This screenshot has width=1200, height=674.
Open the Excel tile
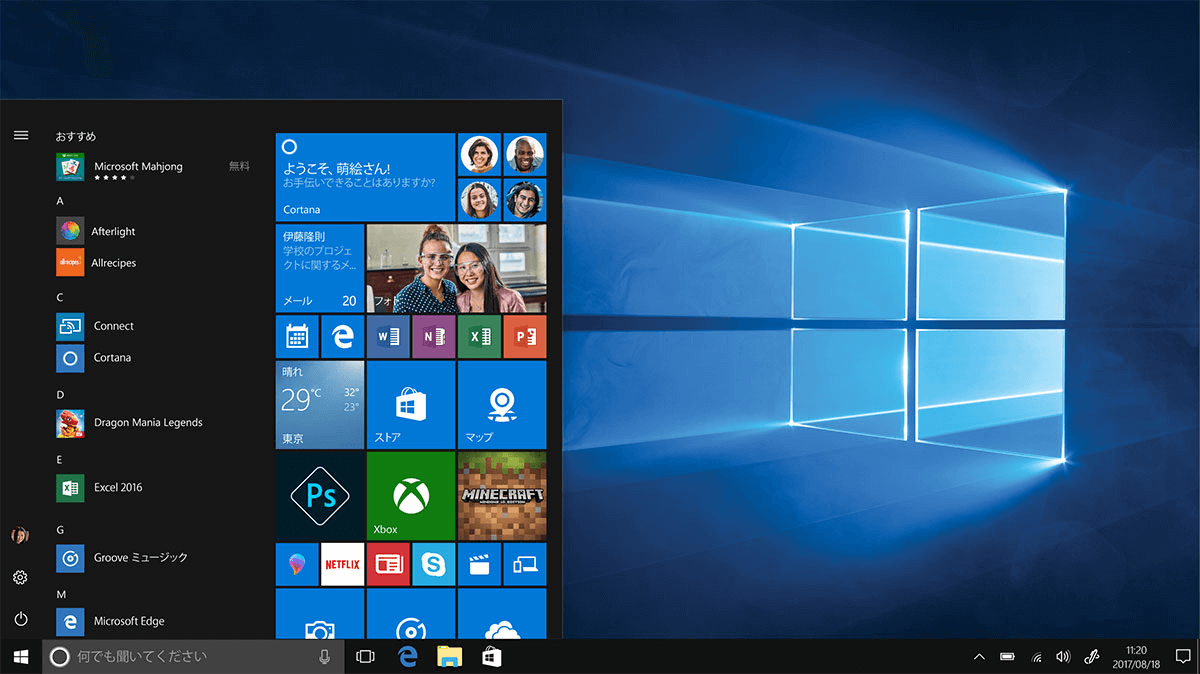(479, 337)
